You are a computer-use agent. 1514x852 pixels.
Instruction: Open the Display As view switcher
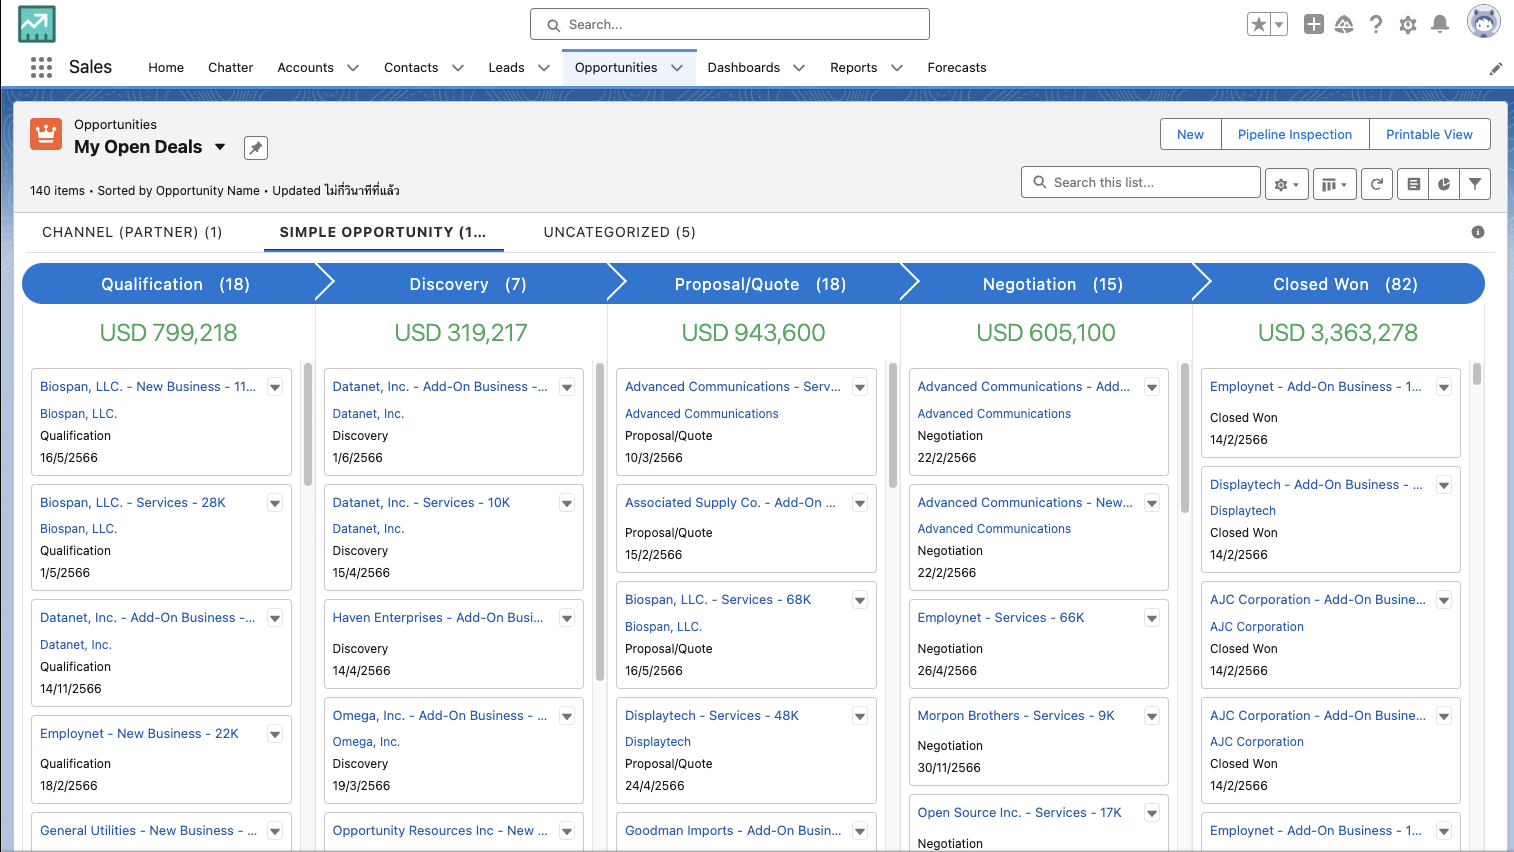click(1334, 184)
